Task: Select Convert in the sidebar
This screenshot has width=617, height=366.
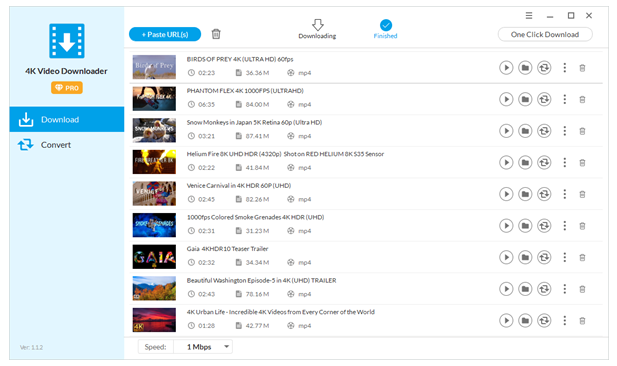Action: click(x=67, y=145)
